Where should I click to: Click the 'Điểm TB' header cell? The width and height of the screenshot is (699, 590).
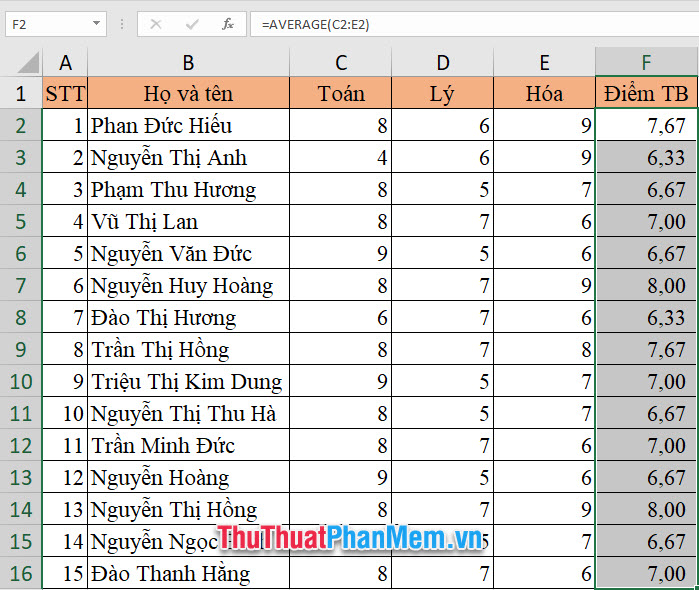[646, 93]
